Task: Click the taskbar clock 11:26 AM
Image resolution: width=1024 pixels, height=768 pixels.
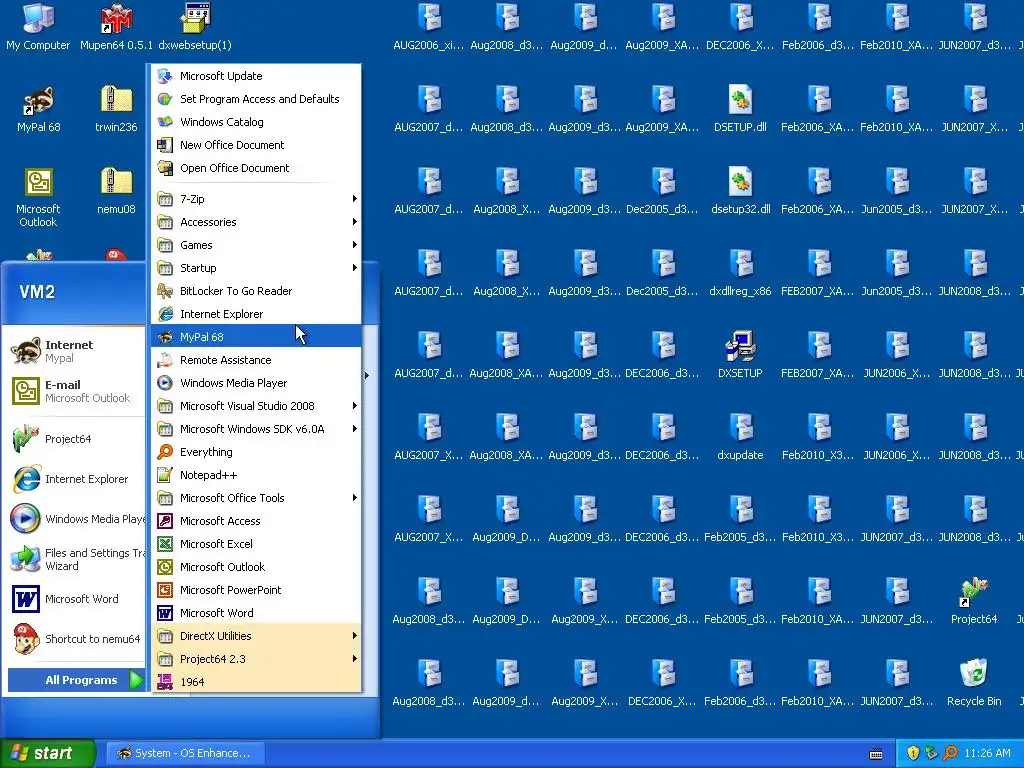Action: (987, 753)
